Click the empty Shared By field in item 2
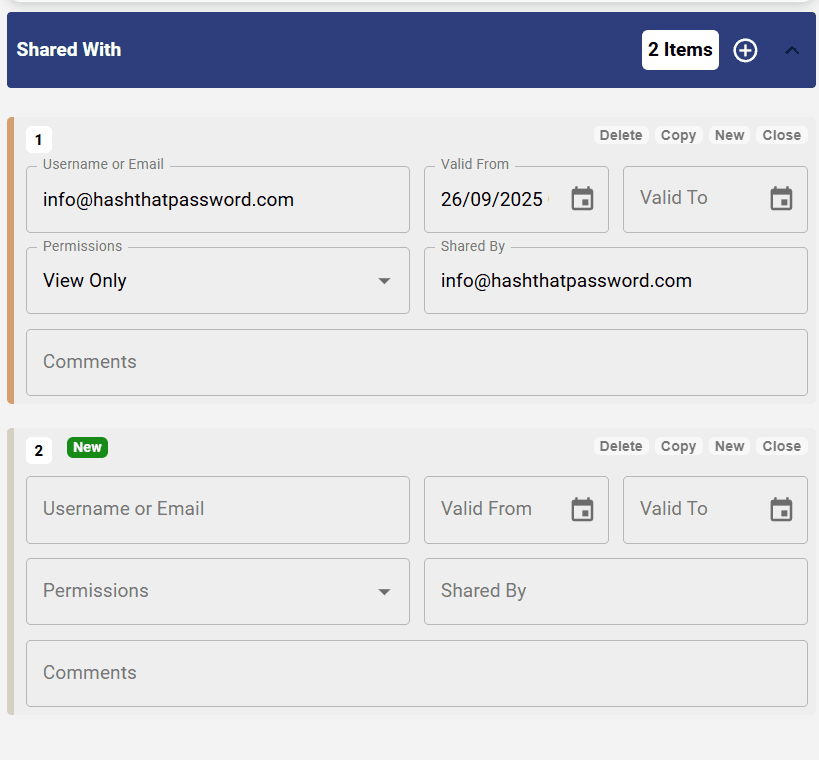819x760 pixels. (x=615, y=591)
